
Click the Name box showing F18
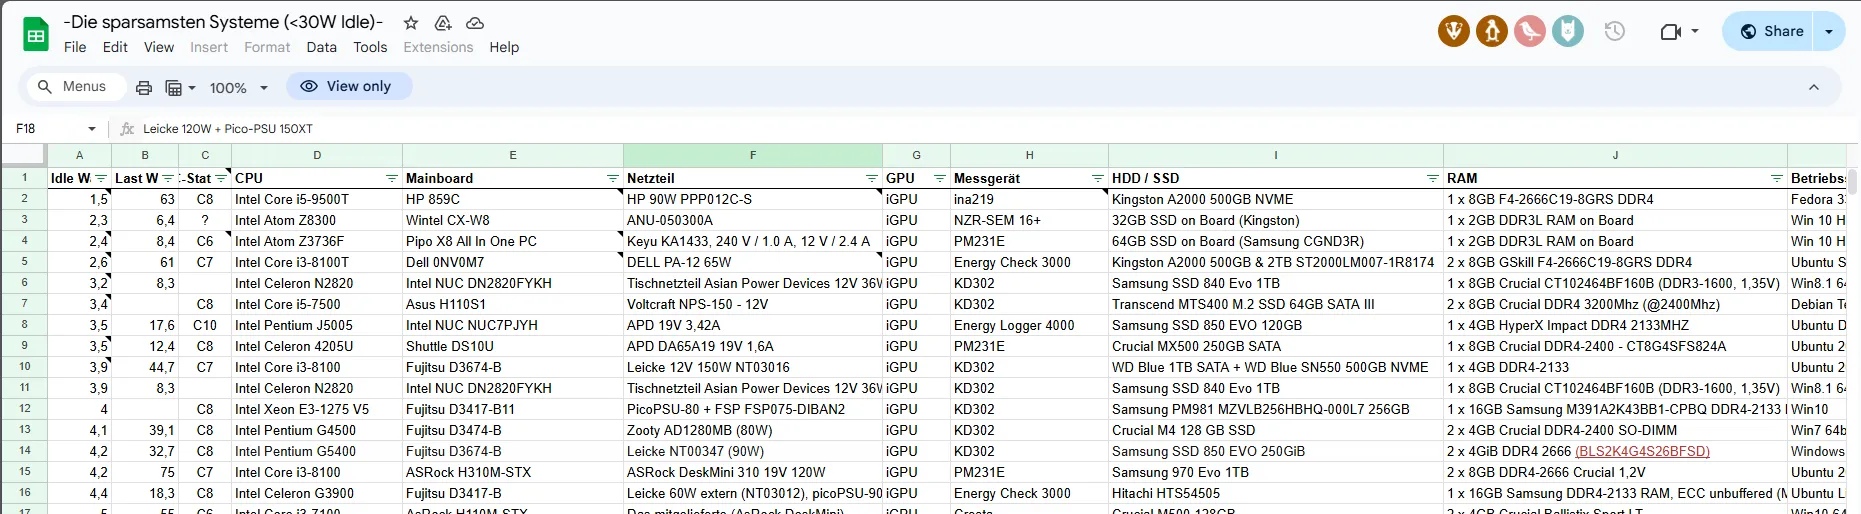50,129
